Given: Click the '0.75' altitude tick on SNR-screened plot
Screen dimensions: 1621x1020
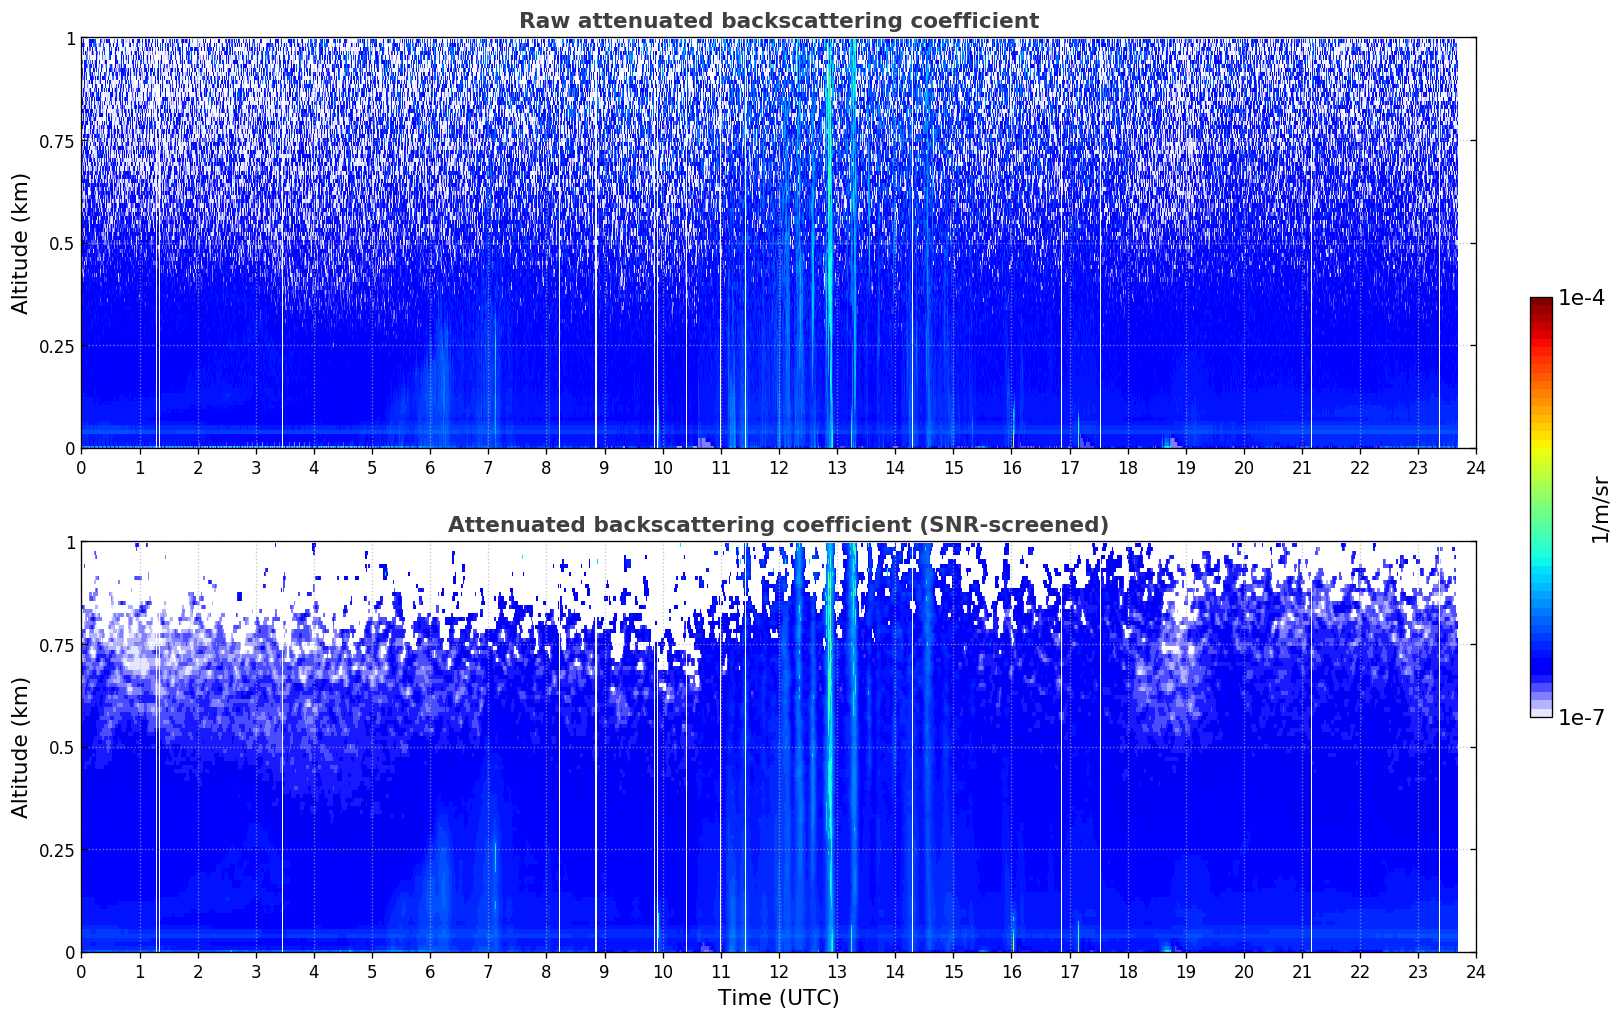Looking at the screenshot, I should point(57,645).
